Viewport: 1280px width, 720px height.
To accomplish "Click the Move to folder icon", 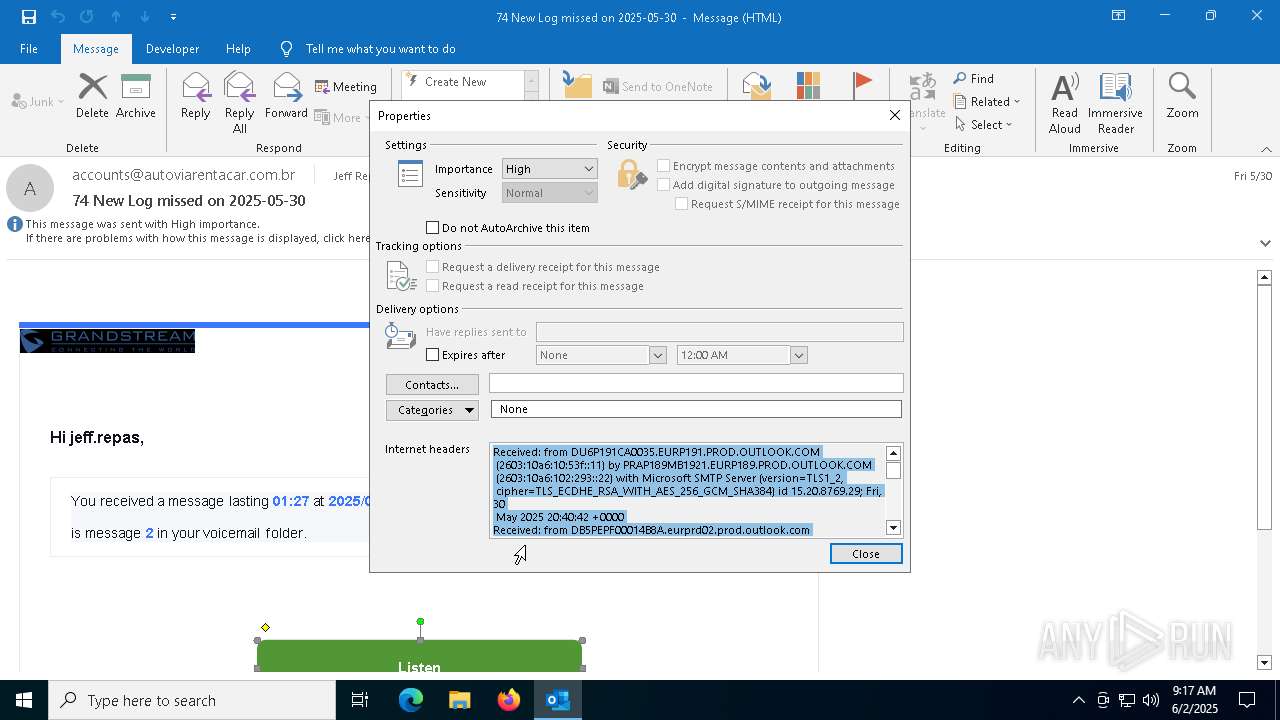I will (577, 86).
